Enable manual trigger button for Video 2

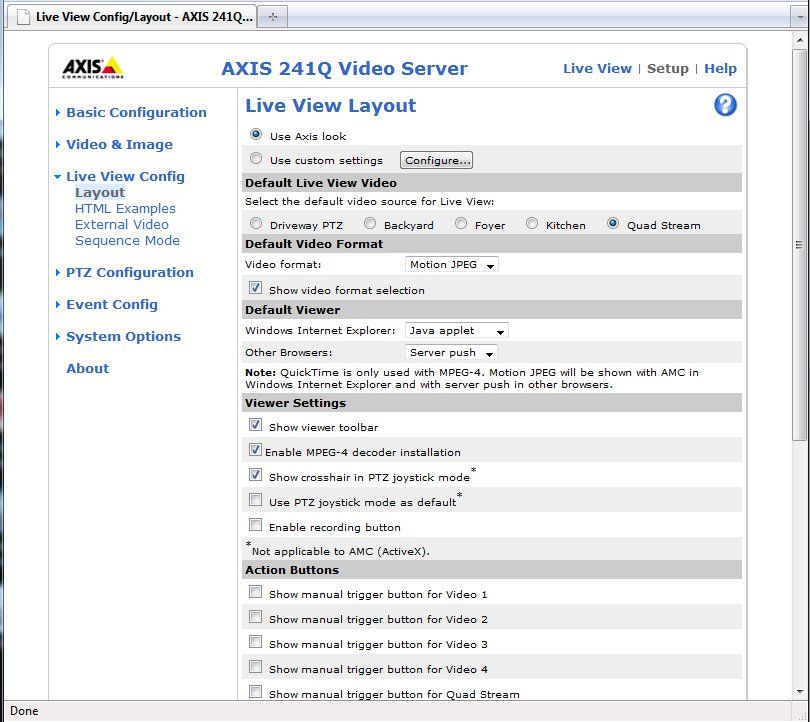click(255, 617)
